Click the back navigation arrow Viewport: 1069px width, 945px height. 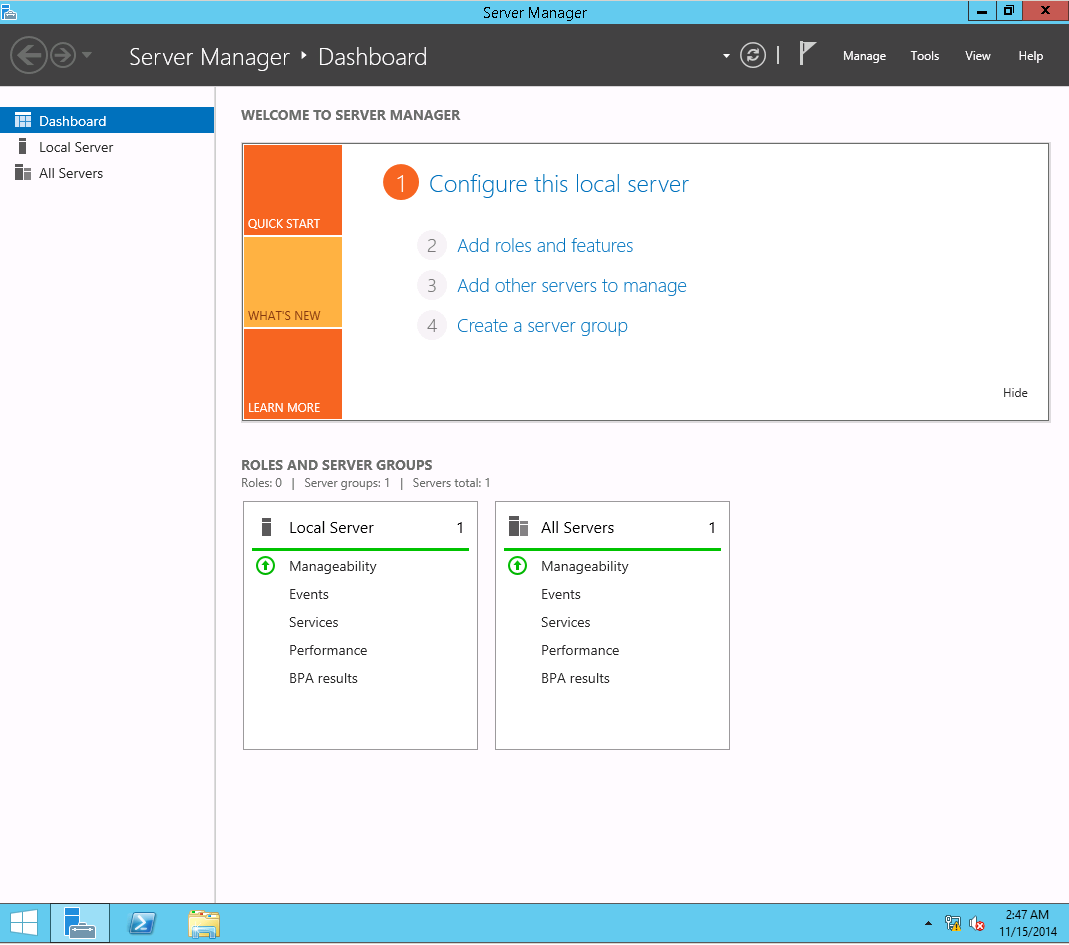click(29, 55)
